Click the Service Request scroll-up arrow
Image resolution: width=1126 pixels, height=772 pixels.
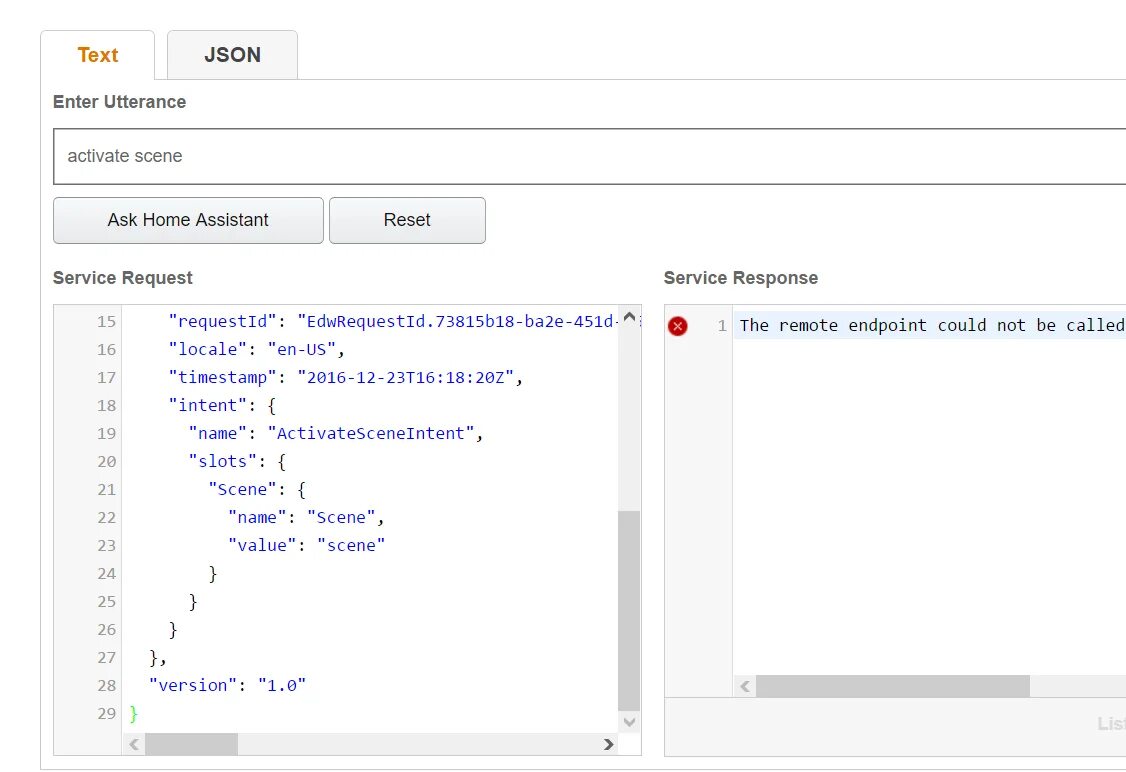point(629,318)
